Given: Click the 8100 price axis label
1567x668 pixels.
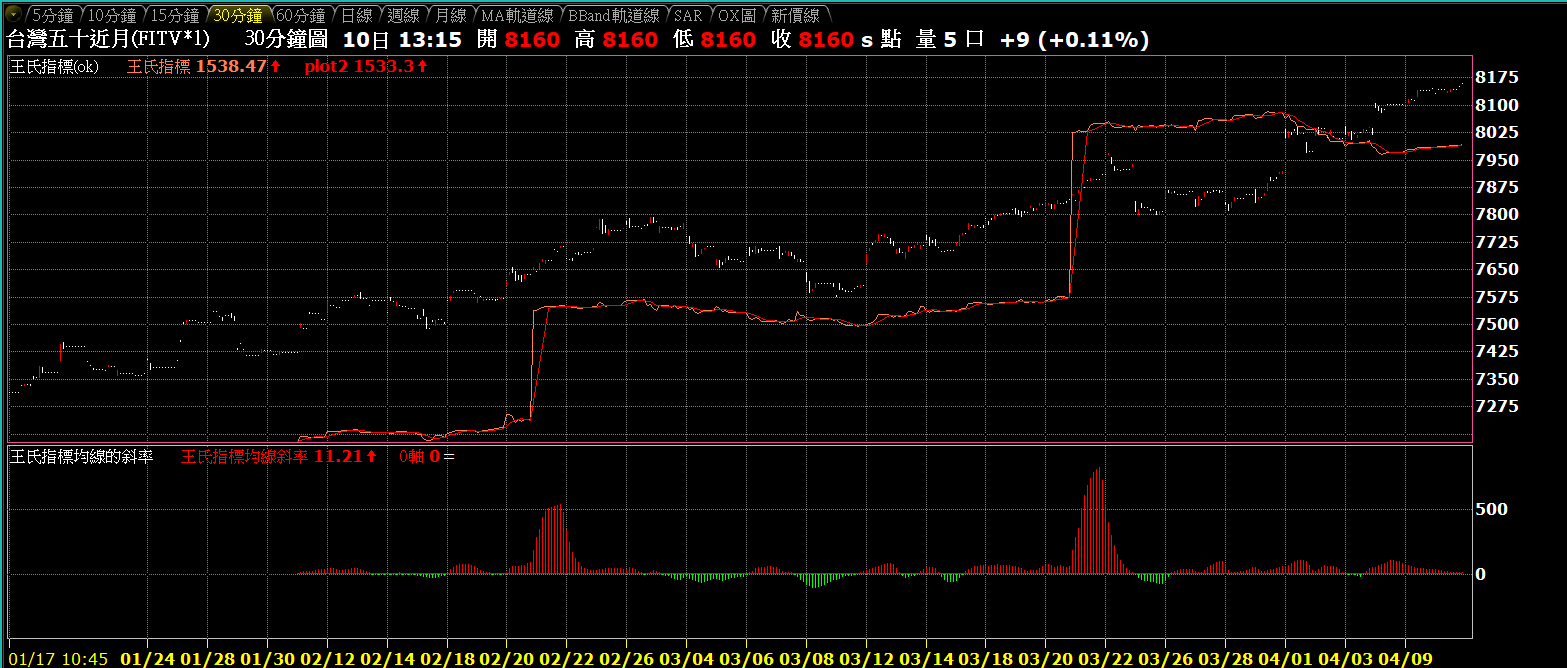Looking at the screenshot, I should pyautogui.click(x=1497, y=105).
